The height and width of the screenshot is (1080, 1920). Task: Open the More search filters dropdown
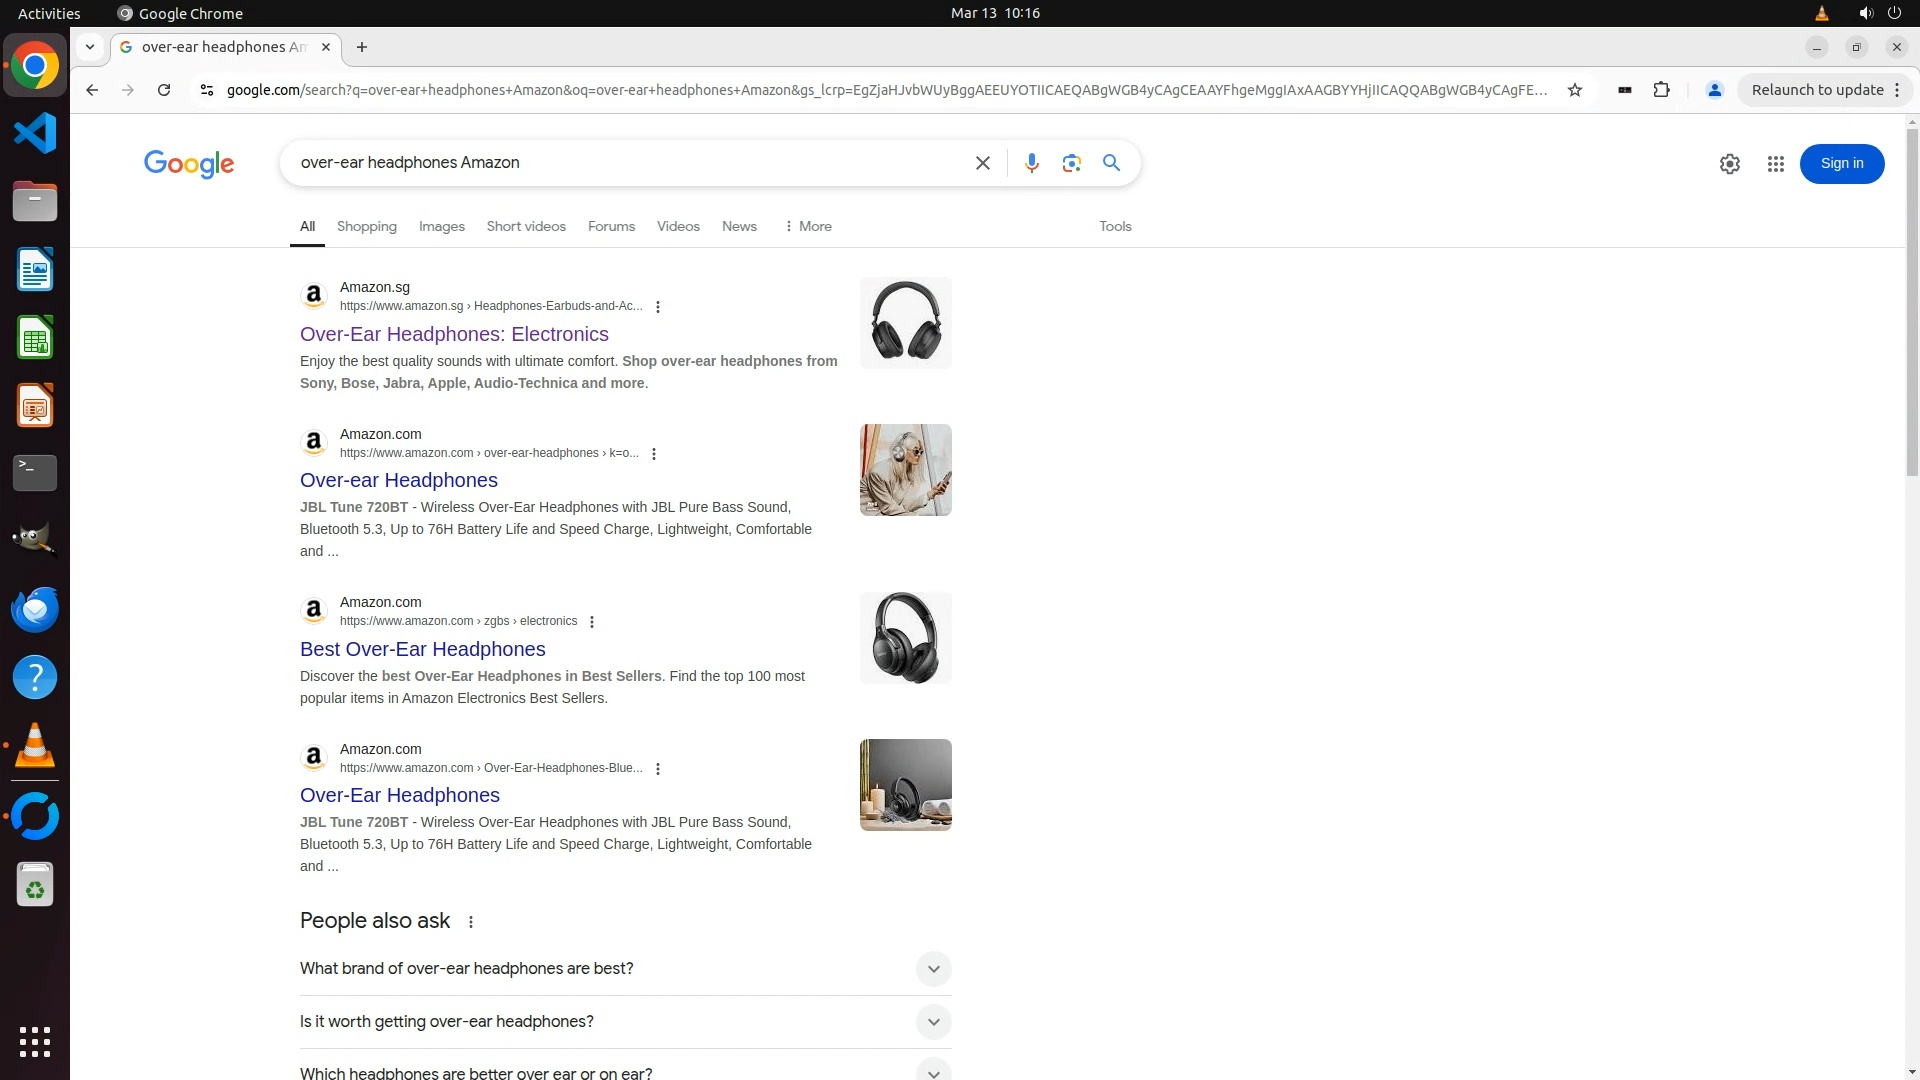click(808, 226)
